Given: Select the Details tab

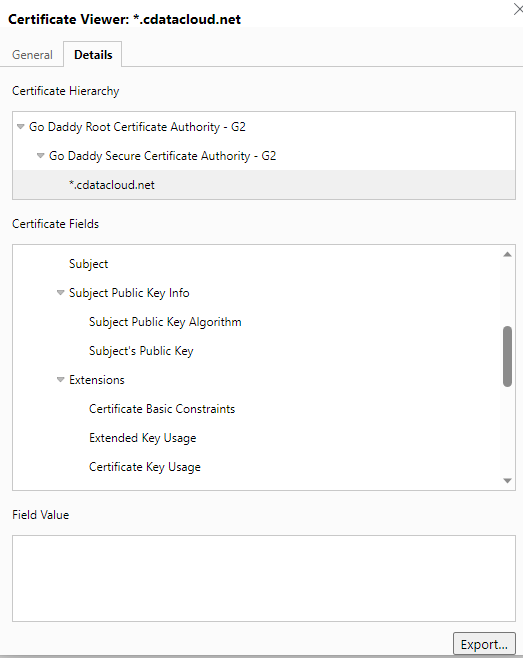Looking at the screenshot, I should click(93, 55).
